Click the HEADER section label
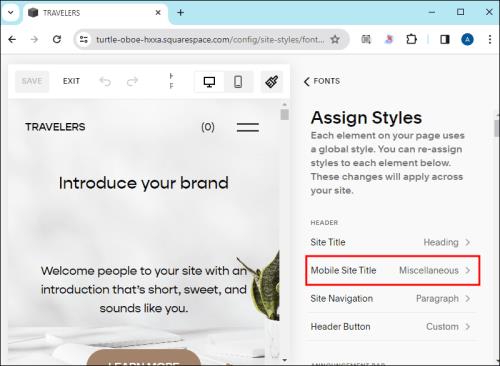Viewport: 500px width, 366px height. [324, 223]
